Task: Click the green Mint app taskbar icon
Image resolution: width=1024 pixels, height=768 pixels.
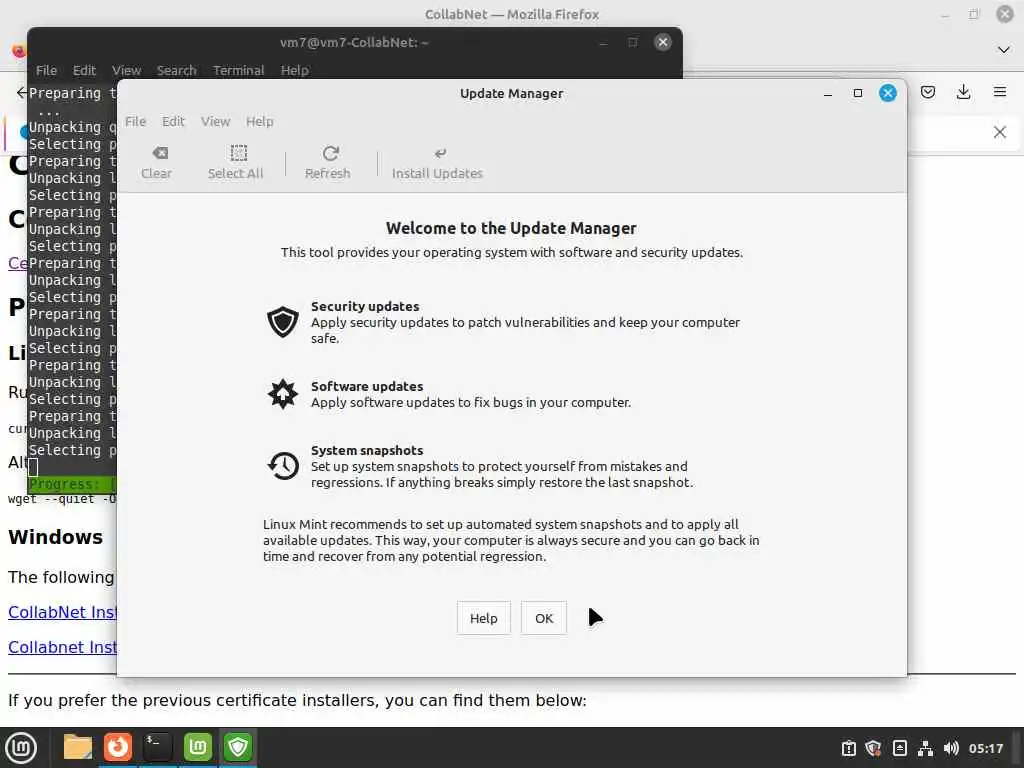Action: (198, 747)
